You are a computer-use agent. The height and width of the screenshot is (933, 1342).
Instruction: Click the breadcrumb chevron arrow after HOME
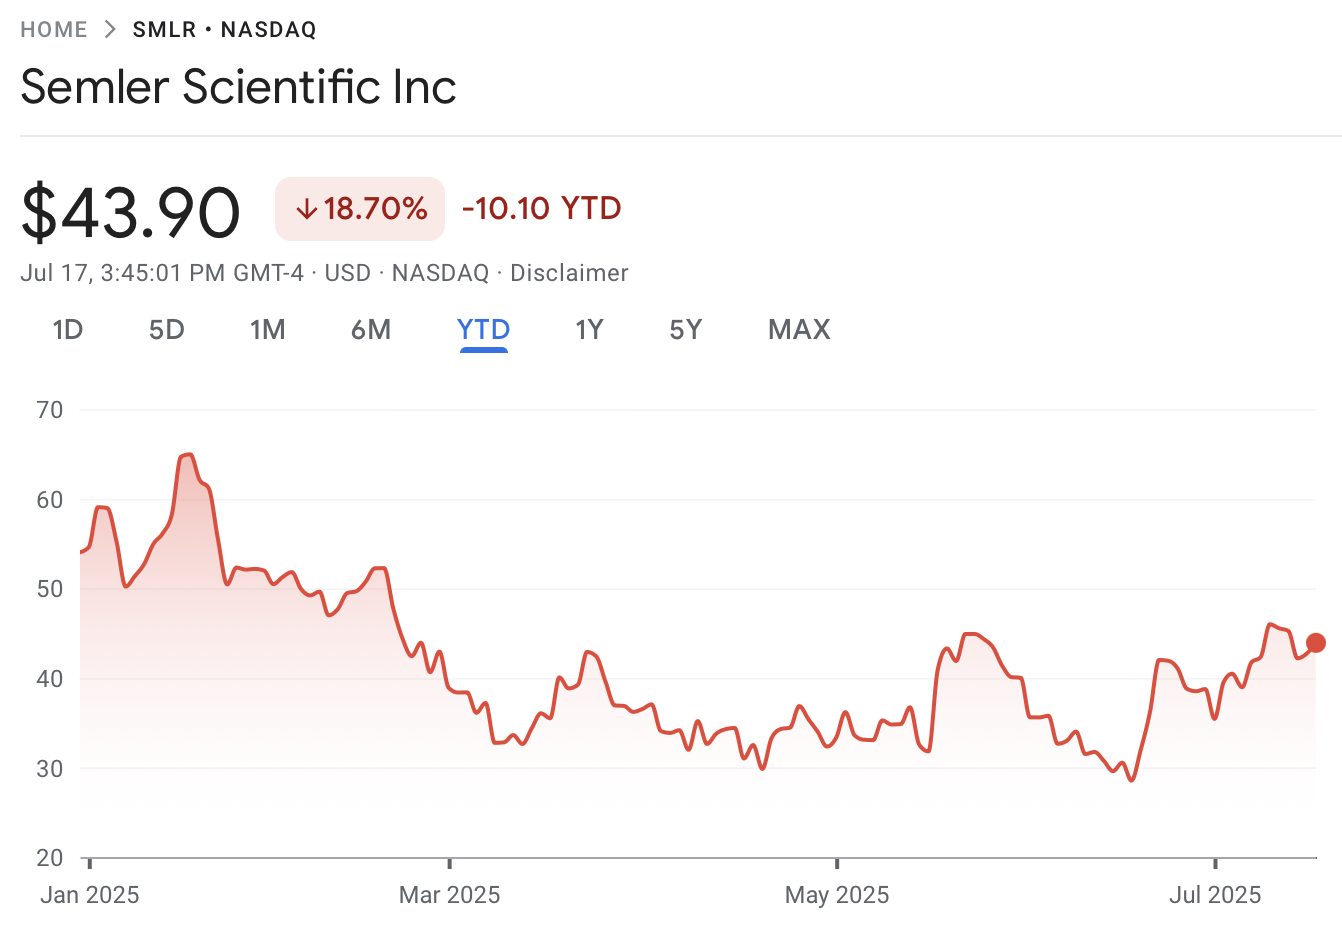pos(110,30)
